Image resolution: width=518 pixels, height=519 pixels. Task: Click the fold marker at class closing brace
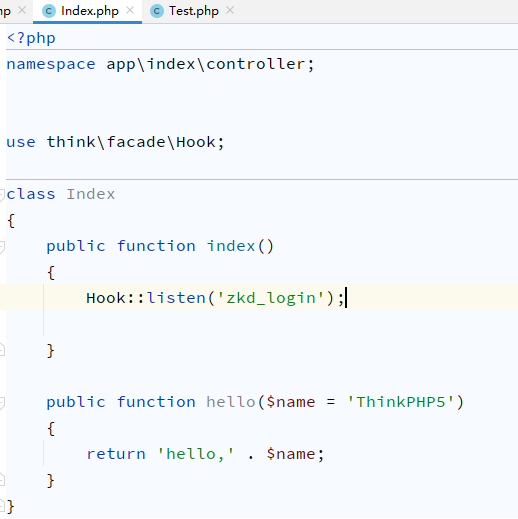pos(2,506)
